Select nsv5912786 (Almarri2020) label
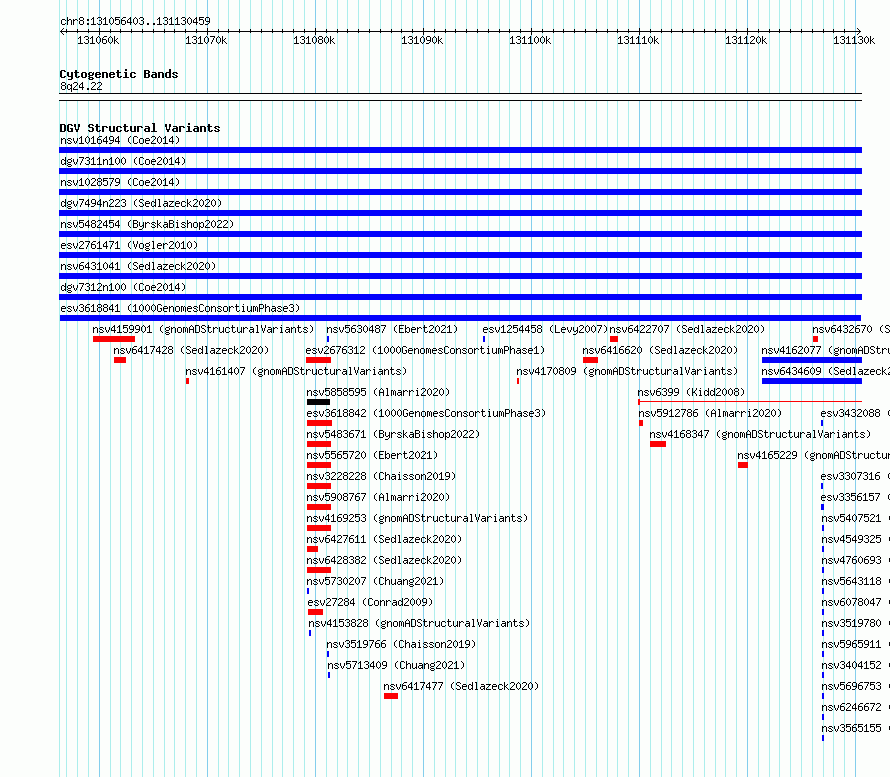 (710, 413)
